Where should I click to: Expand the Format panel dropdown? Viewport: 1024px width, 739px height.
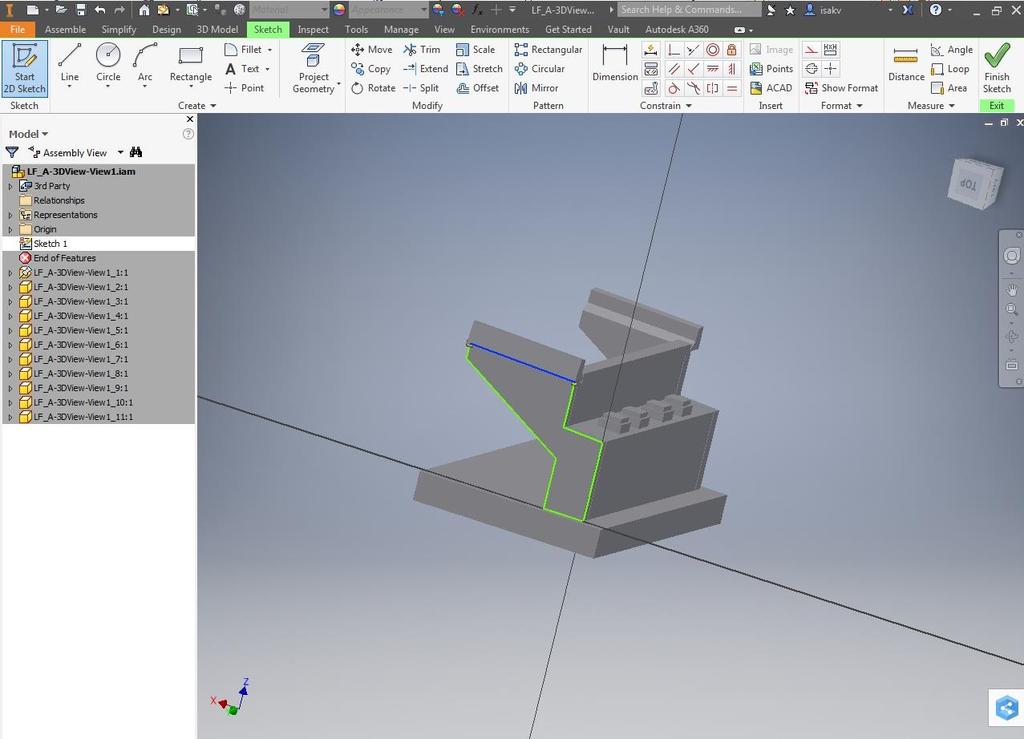[x=841, y=105]
